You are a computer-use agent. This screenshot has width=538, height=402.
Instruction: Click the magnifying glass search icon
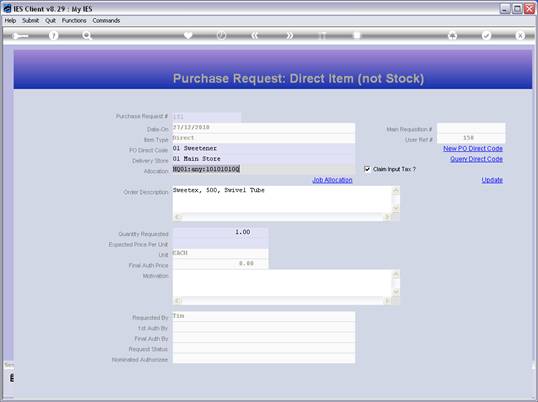(x=87, y=35)
